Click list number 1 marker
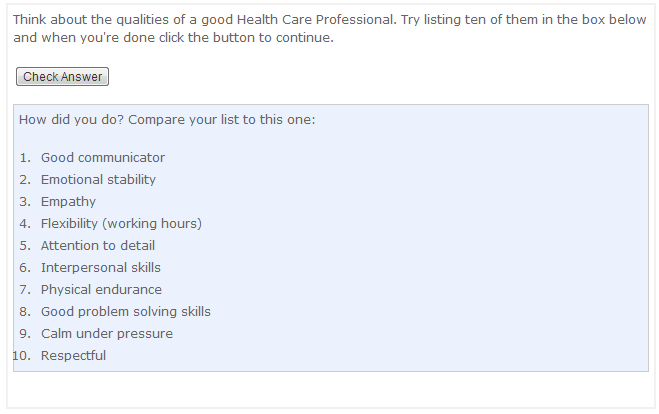 [25, 158]
